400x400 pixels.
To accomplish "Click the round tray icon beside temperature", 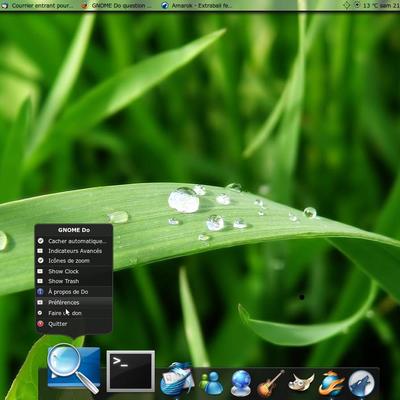I will pos(357,5).
